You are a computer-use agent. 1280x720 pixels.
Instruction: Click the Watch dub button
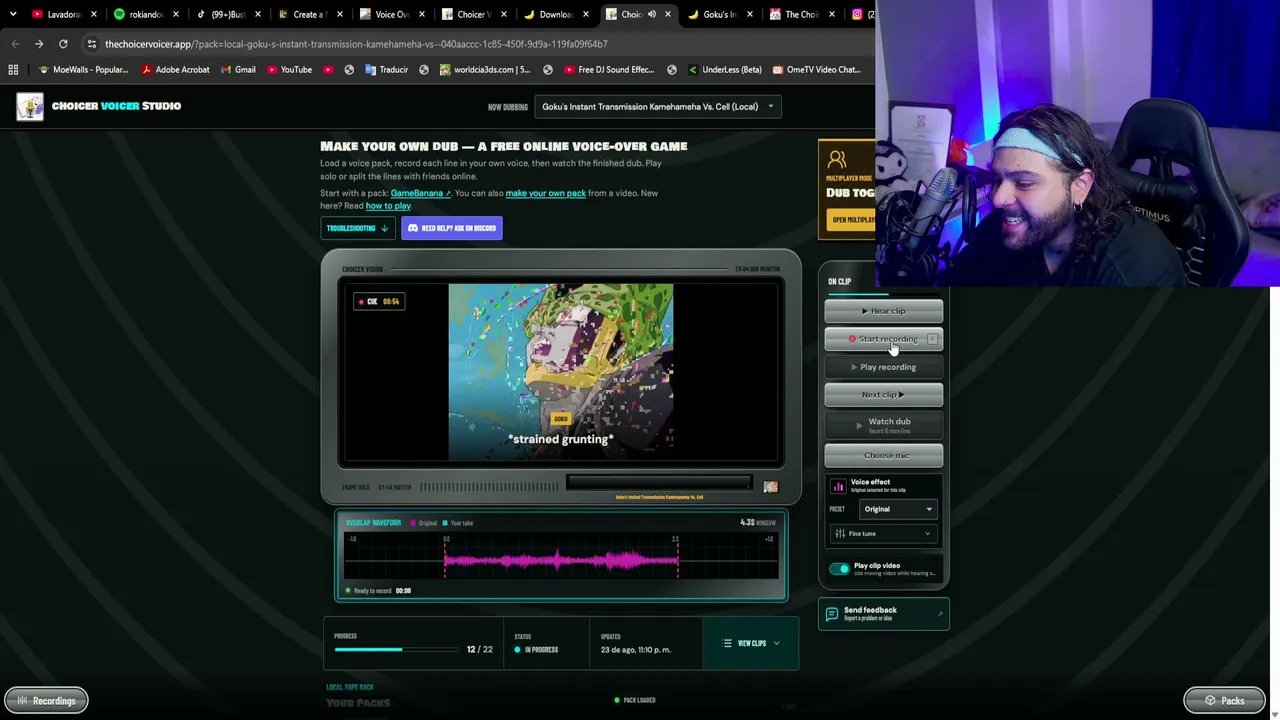click(884, 424)
